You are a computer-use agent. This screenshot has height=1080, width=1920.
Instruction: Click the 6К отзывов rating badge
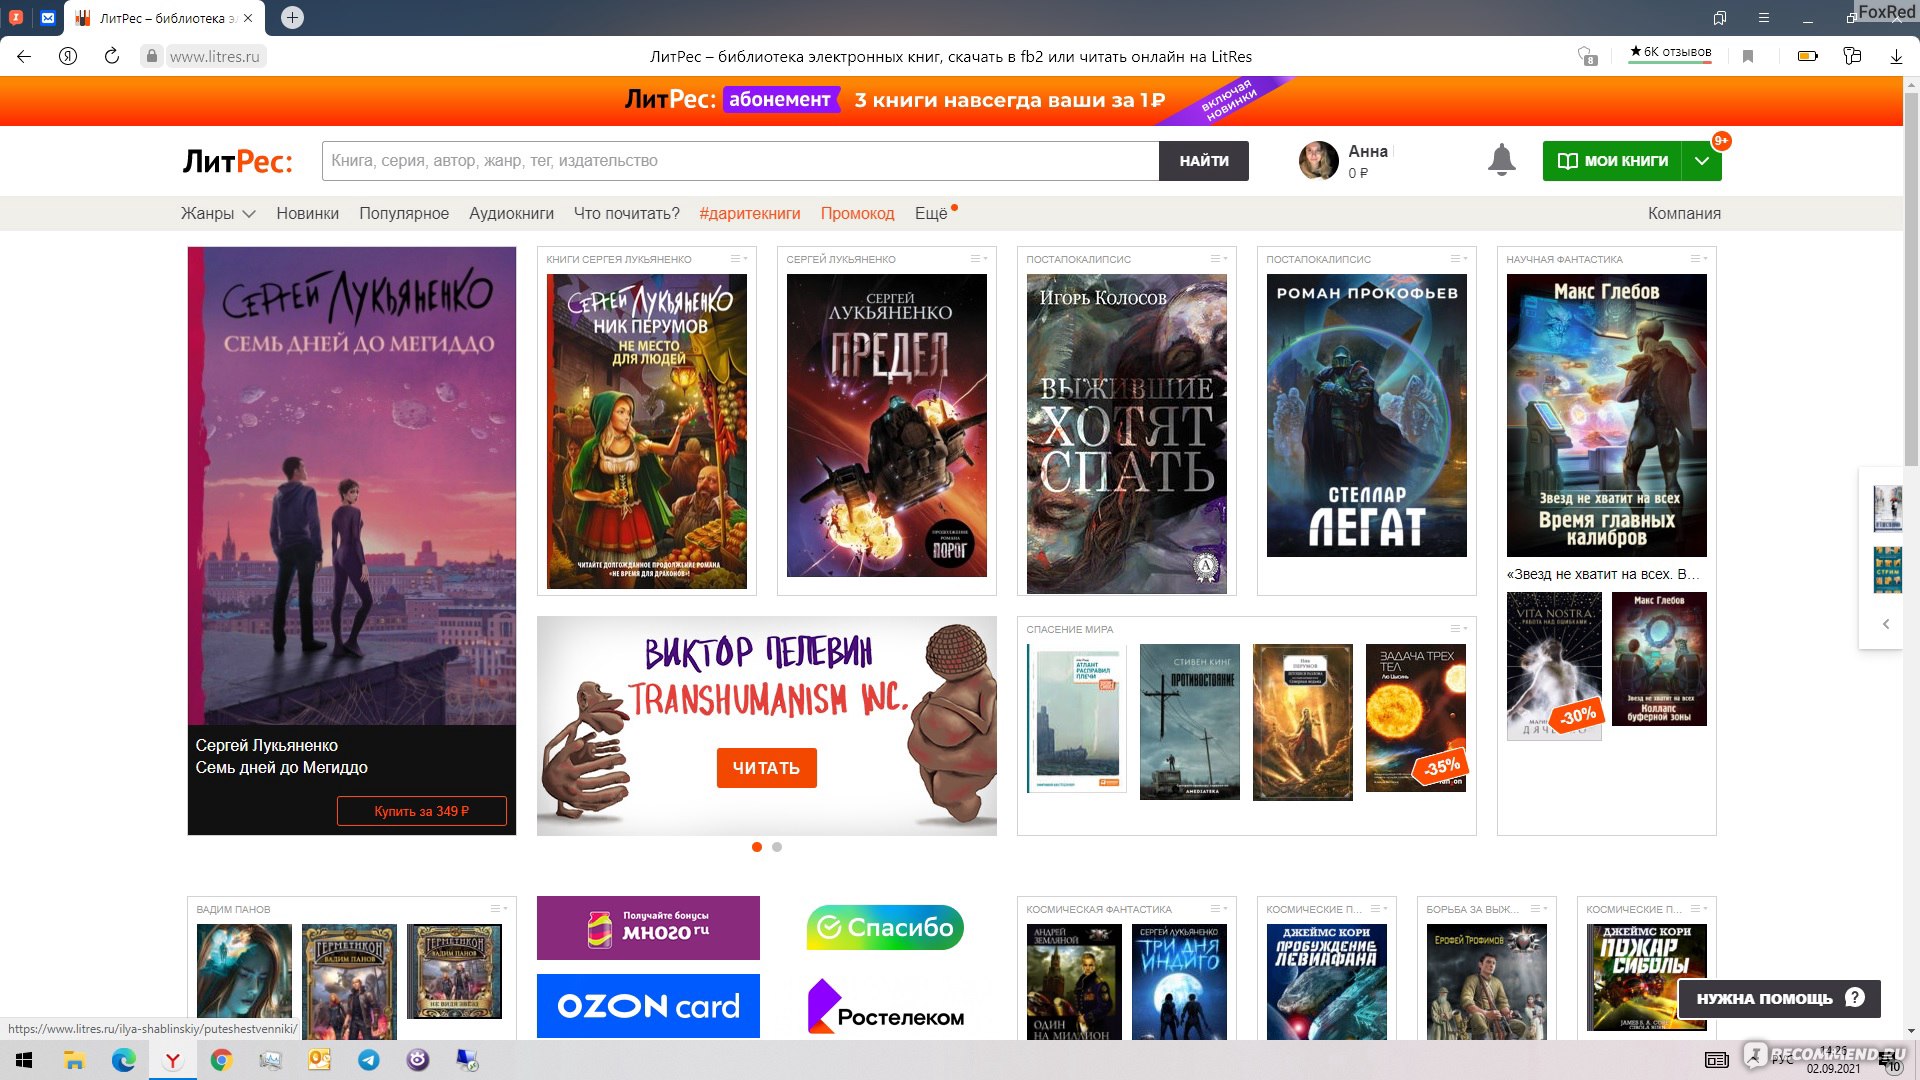(1670, 53)
